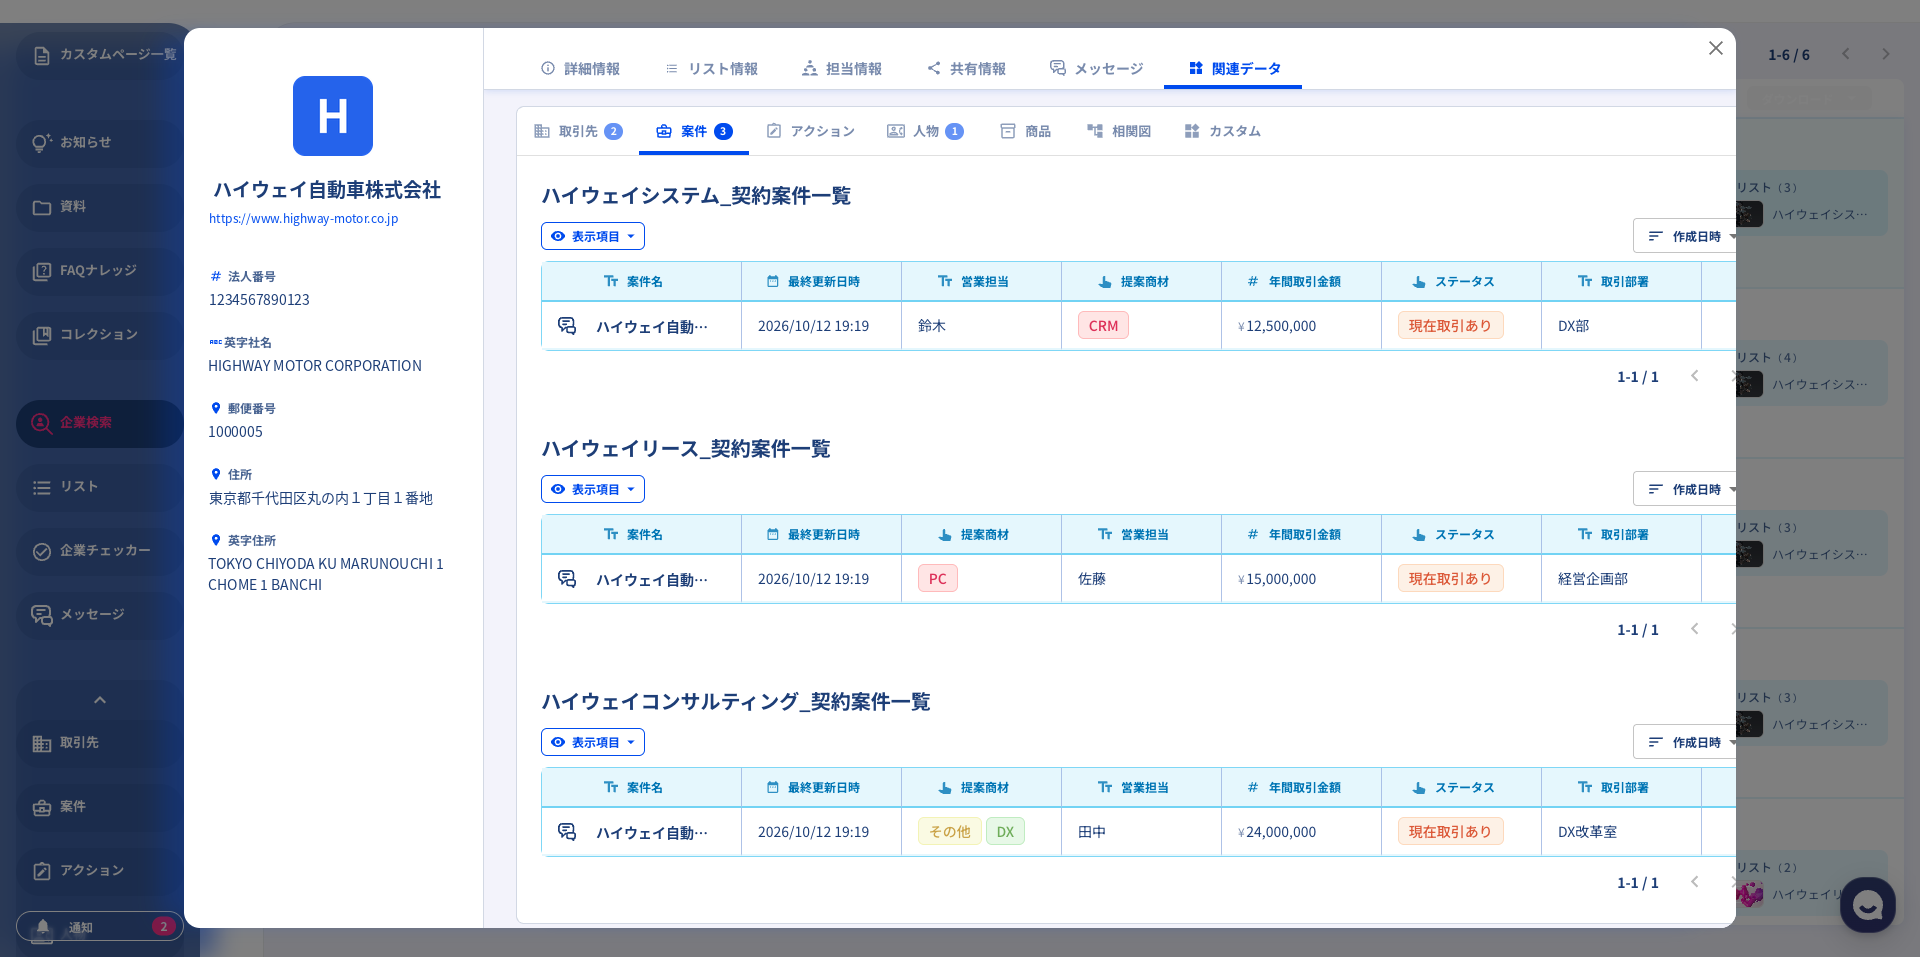Switch to メッセージ tab in dialog
Screen dimensions: 1920x957
click(1096, 69)
